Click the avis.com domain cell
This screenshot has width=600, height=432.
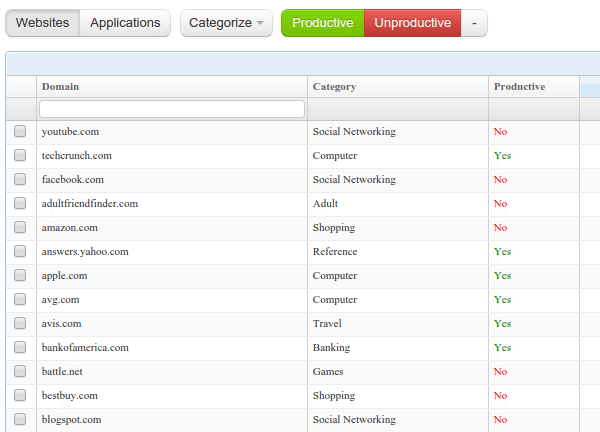[x=172, y=324]
